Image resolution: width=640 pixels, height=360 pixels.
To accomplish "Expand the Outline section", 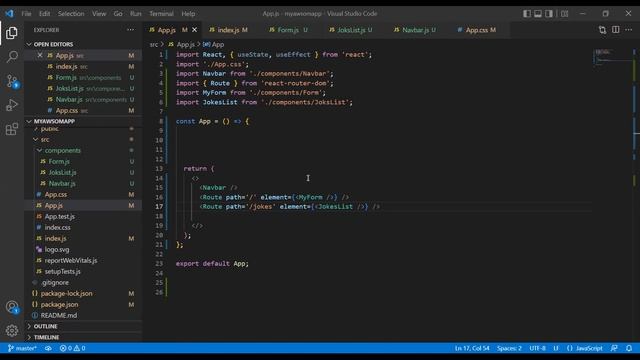I will [x=45, y=327].
